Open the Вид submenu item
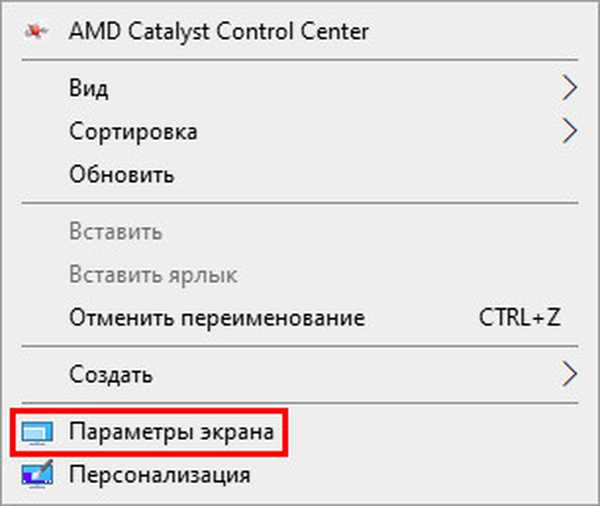This screenshot has width=600, height=506. [89, 88]
